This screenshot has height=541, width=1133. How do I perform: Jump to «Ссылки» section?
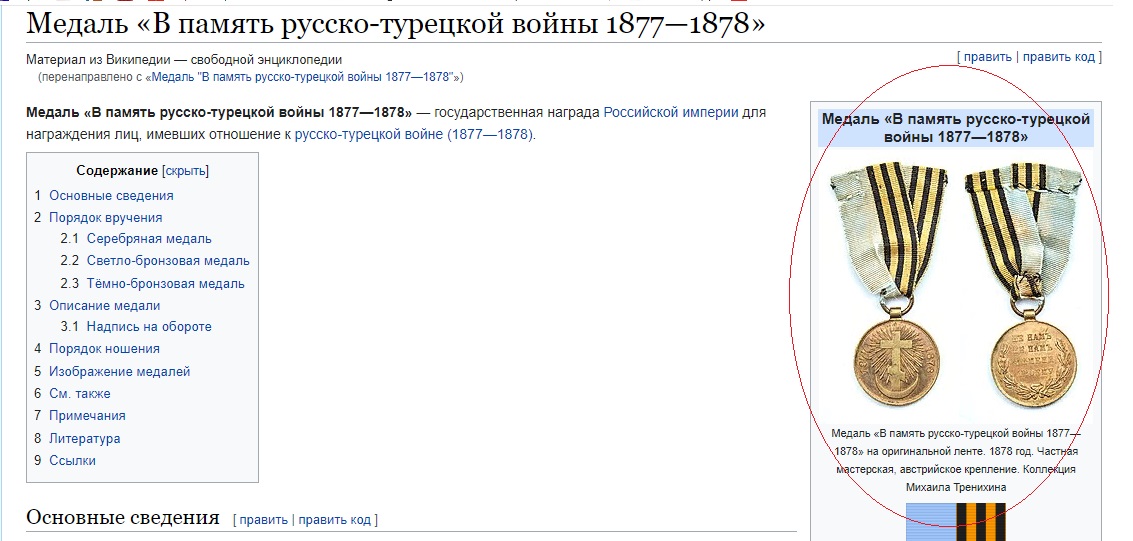tap(72, 461)
